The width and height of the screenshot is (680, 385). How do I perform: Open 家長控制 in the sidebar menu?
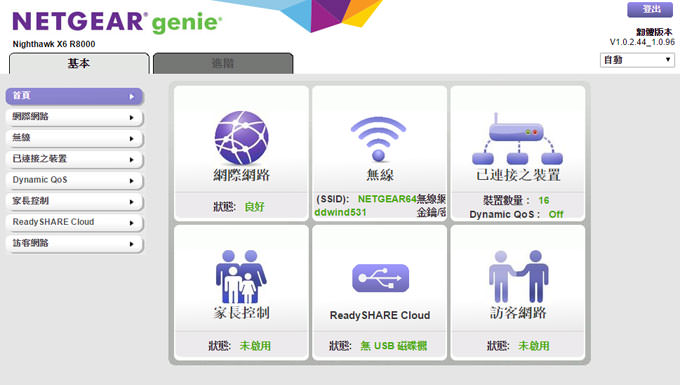point(74,201)
